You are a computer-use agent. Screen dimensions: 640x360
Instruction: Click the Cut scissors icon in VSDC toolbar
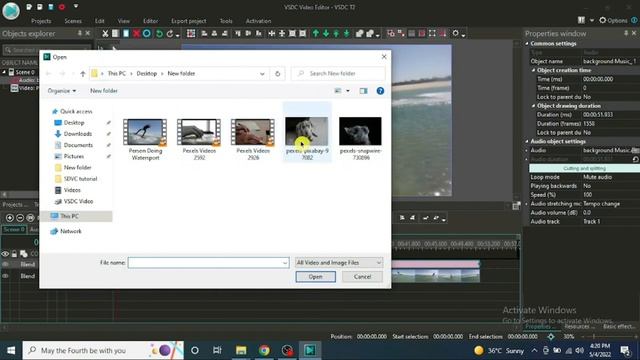105,33
